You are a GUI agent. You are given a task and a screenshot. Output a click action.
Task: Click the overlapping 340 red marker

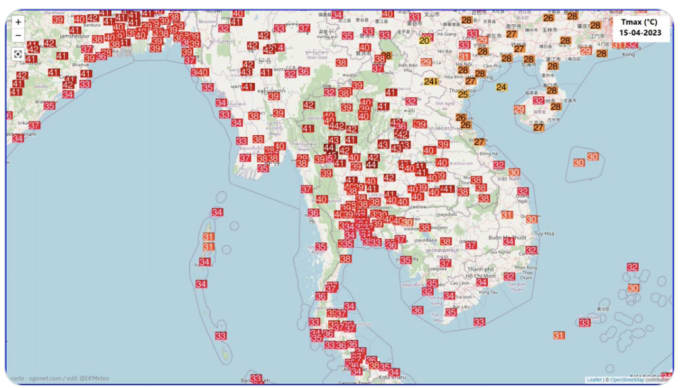[200, 73]
